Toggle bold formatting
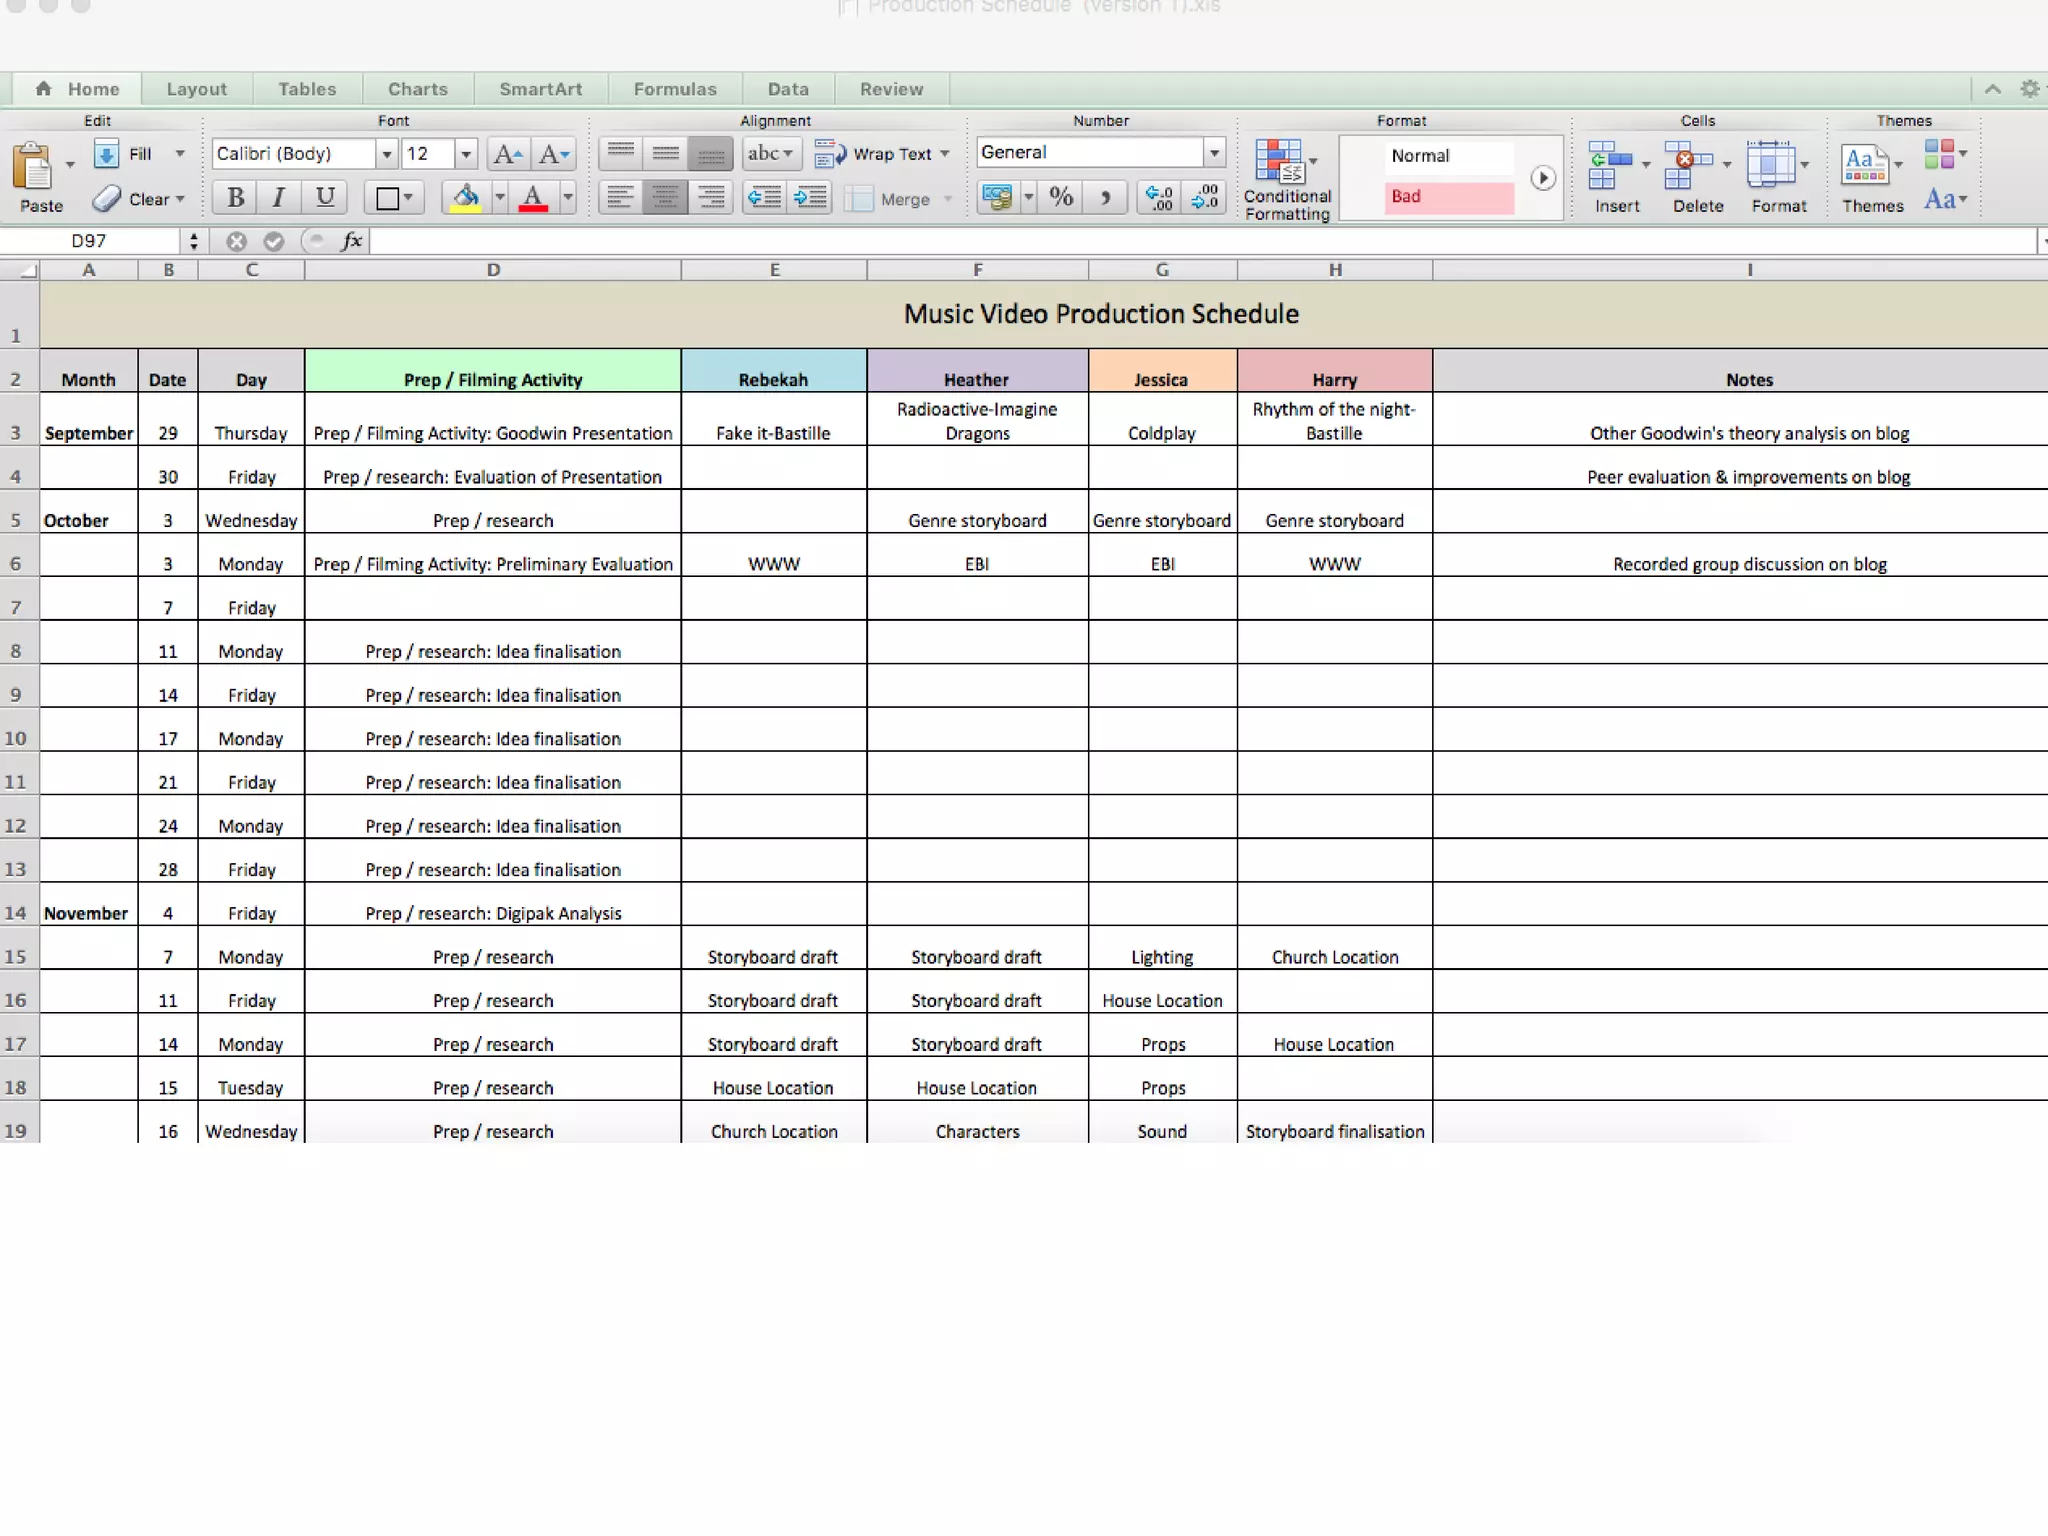 click(235, 197)
